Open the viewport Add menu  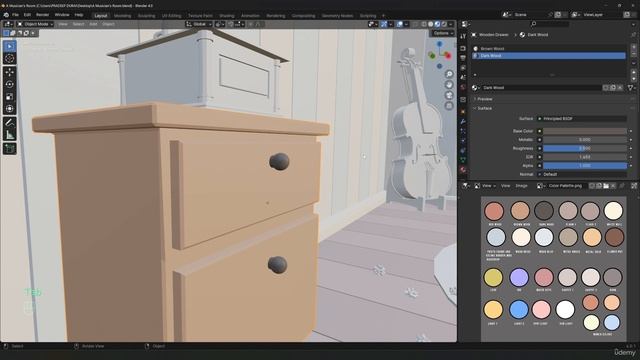click(93, 24)
